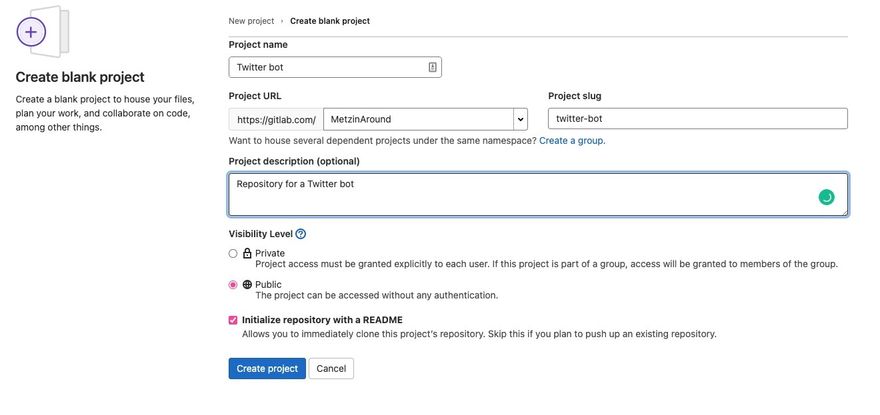880x415 pixels.
Task: Click the namespace dropdown chevron arrow
Action: [520, 119]
